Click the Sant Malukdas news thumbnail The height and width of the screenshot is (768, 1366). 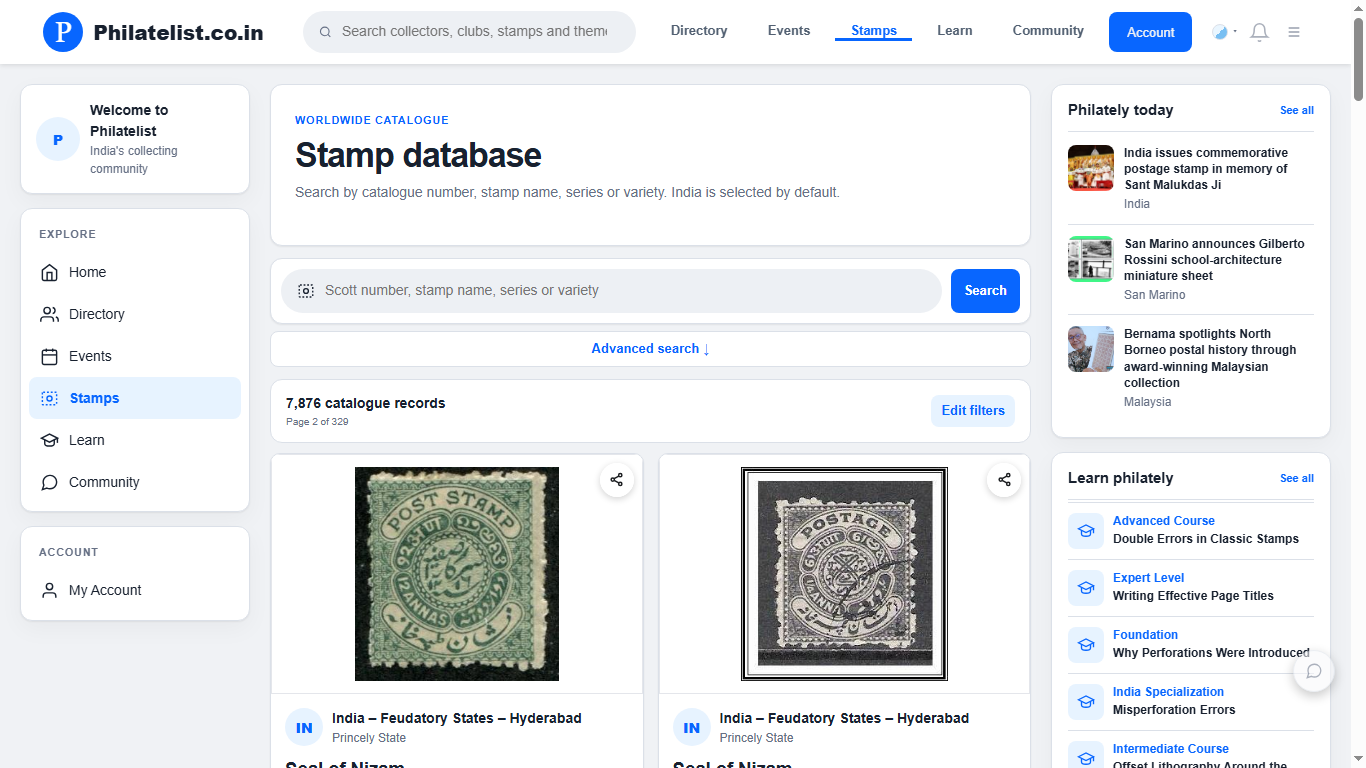coord(1091,168)
